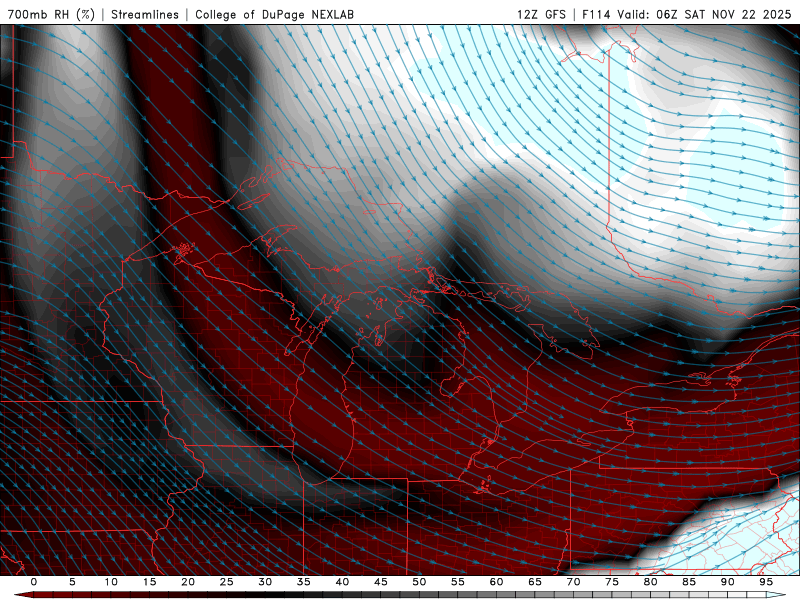Pick the "35" percent legend label
The width and height of the screenshot is (800, 600).
[x=304, y=582]
